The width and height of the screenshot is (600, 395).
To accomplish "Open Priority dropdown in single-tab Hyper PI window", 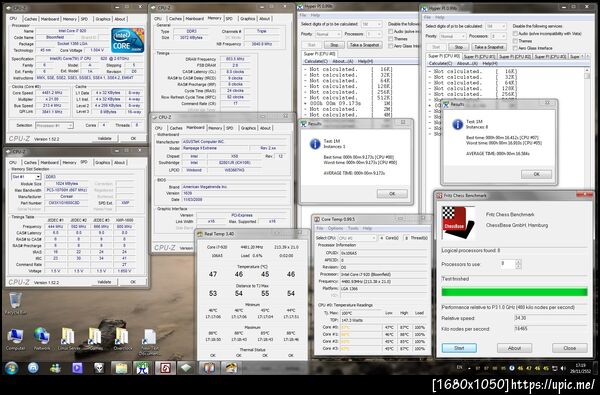I will tap(328, 34).
